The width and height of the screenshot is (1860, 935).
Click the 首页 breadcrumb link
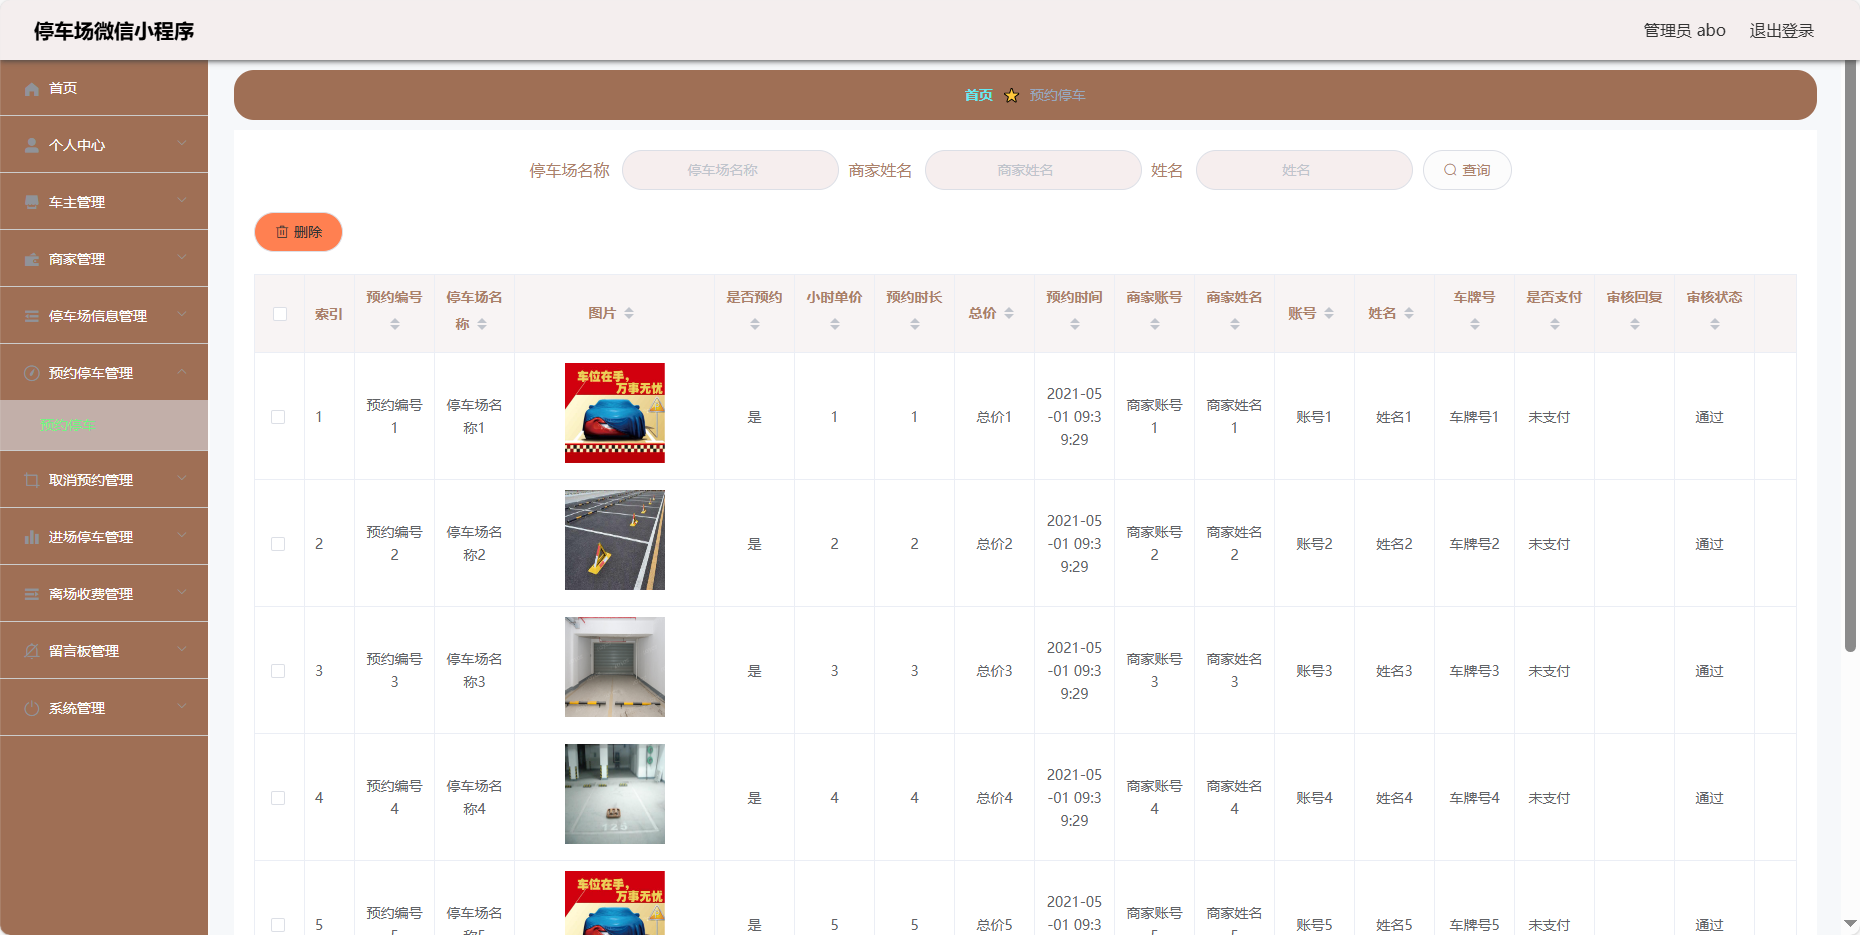(x=978, y=95)
